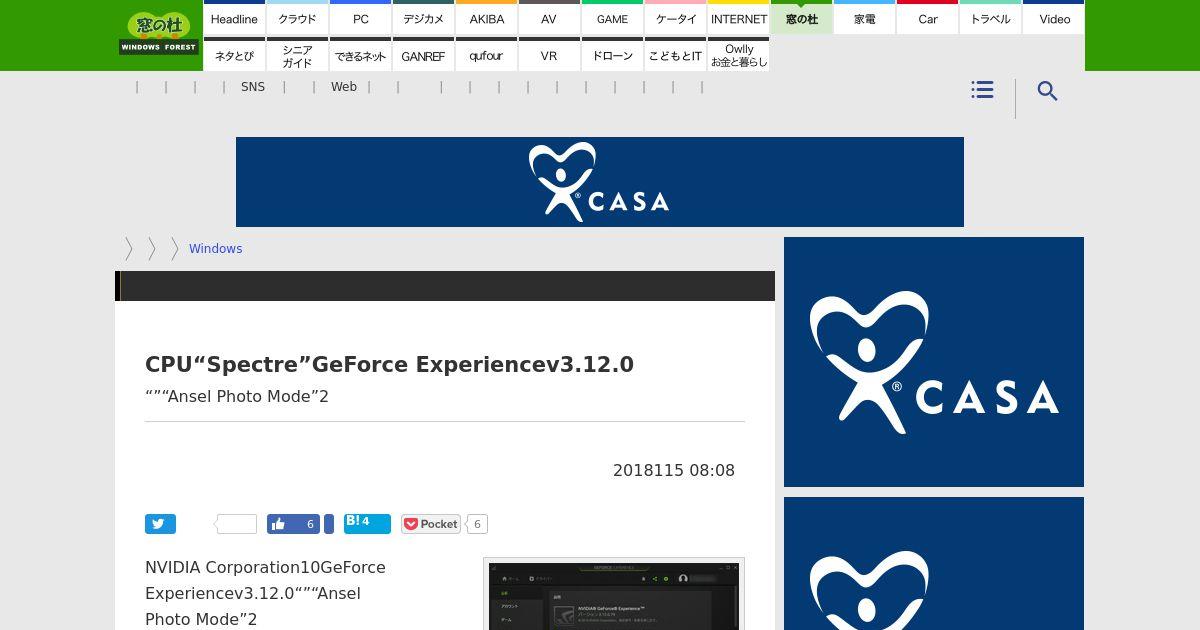The height and width of the screenshot is (630, 1200).
Task: Open the Video tab
Action: tap(1054, 18)
